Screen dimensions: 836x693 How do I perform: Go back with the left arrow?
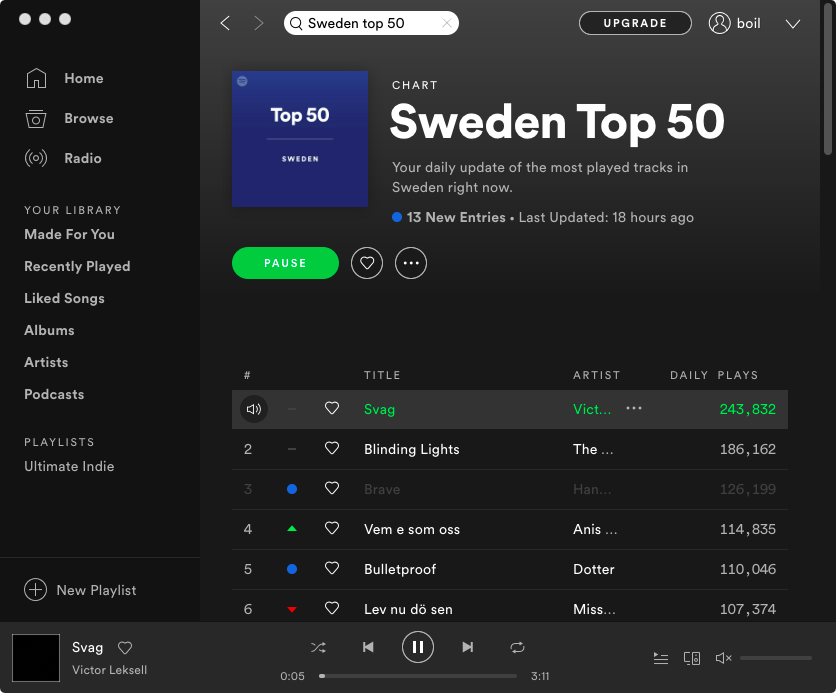tap(226, 23)
